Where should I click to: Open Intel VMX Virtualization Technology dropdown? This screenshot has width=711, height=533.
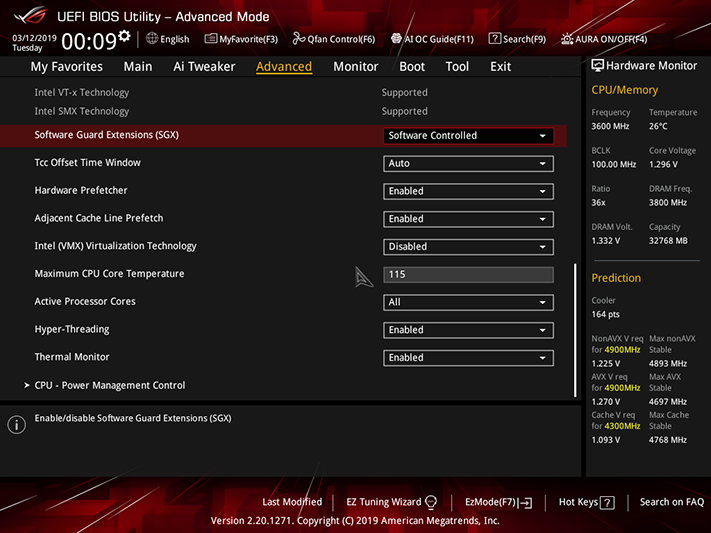point(468,246)
